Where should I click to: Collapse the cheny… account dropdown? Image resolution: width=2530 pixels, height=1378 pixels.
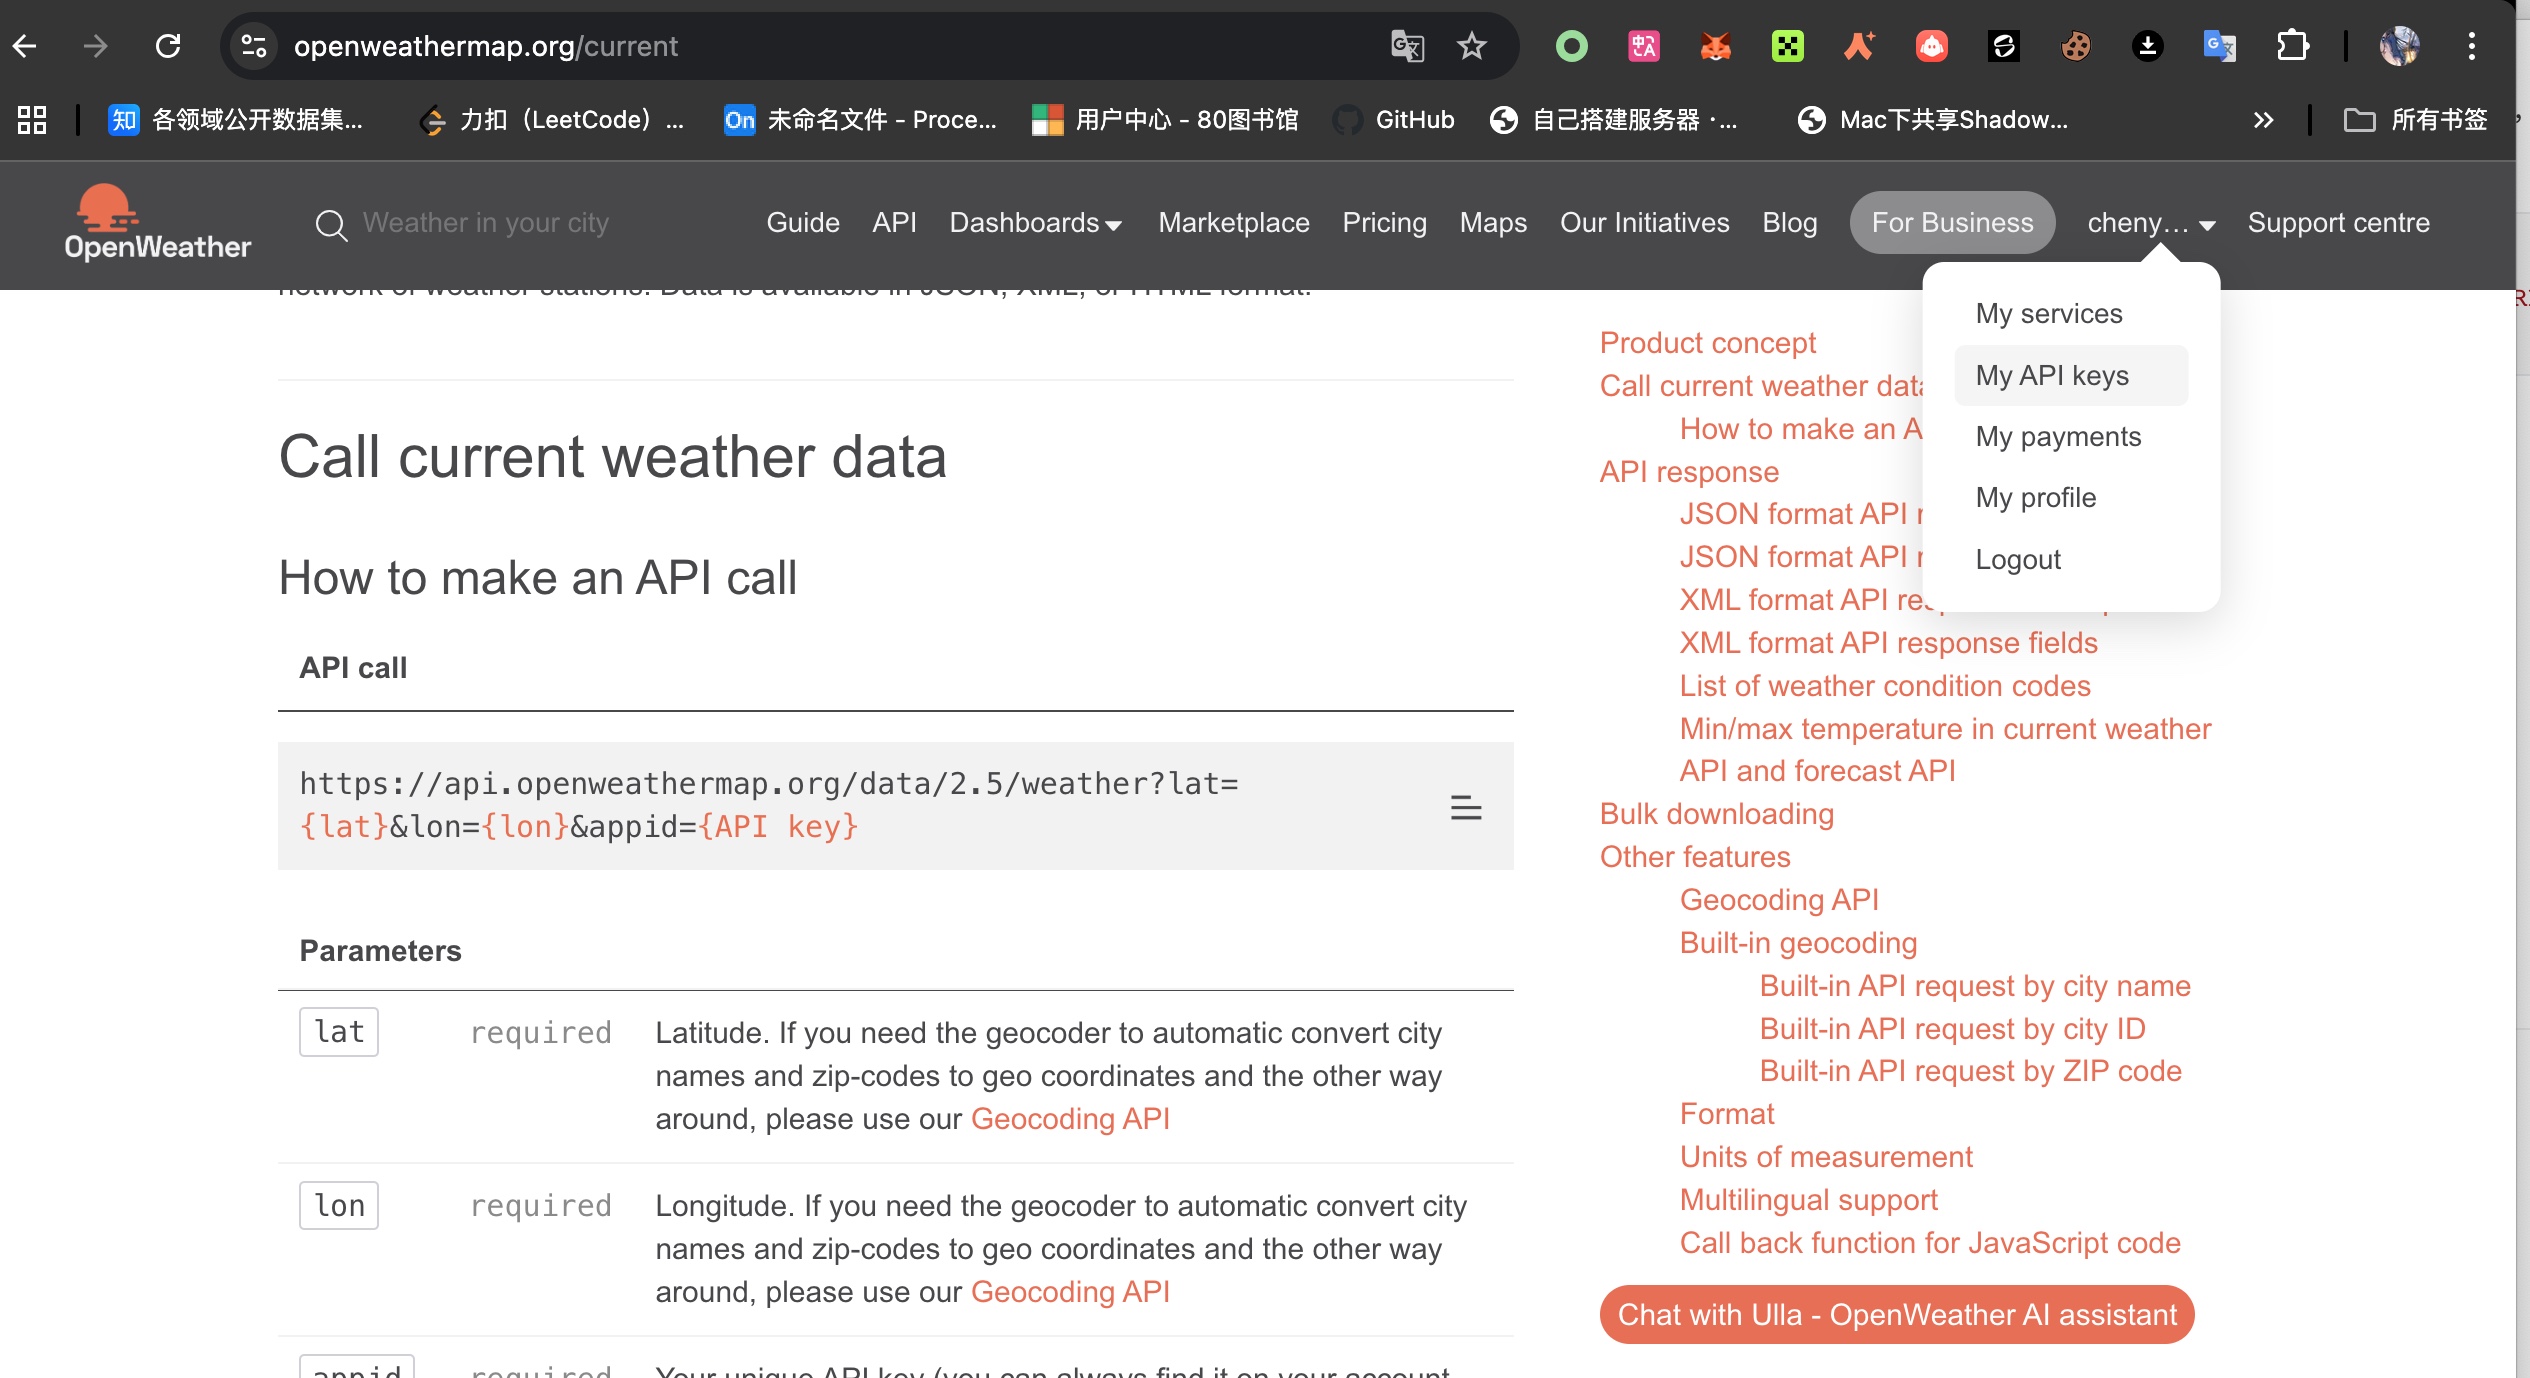pyautogui.click(x=2151, y=223)
